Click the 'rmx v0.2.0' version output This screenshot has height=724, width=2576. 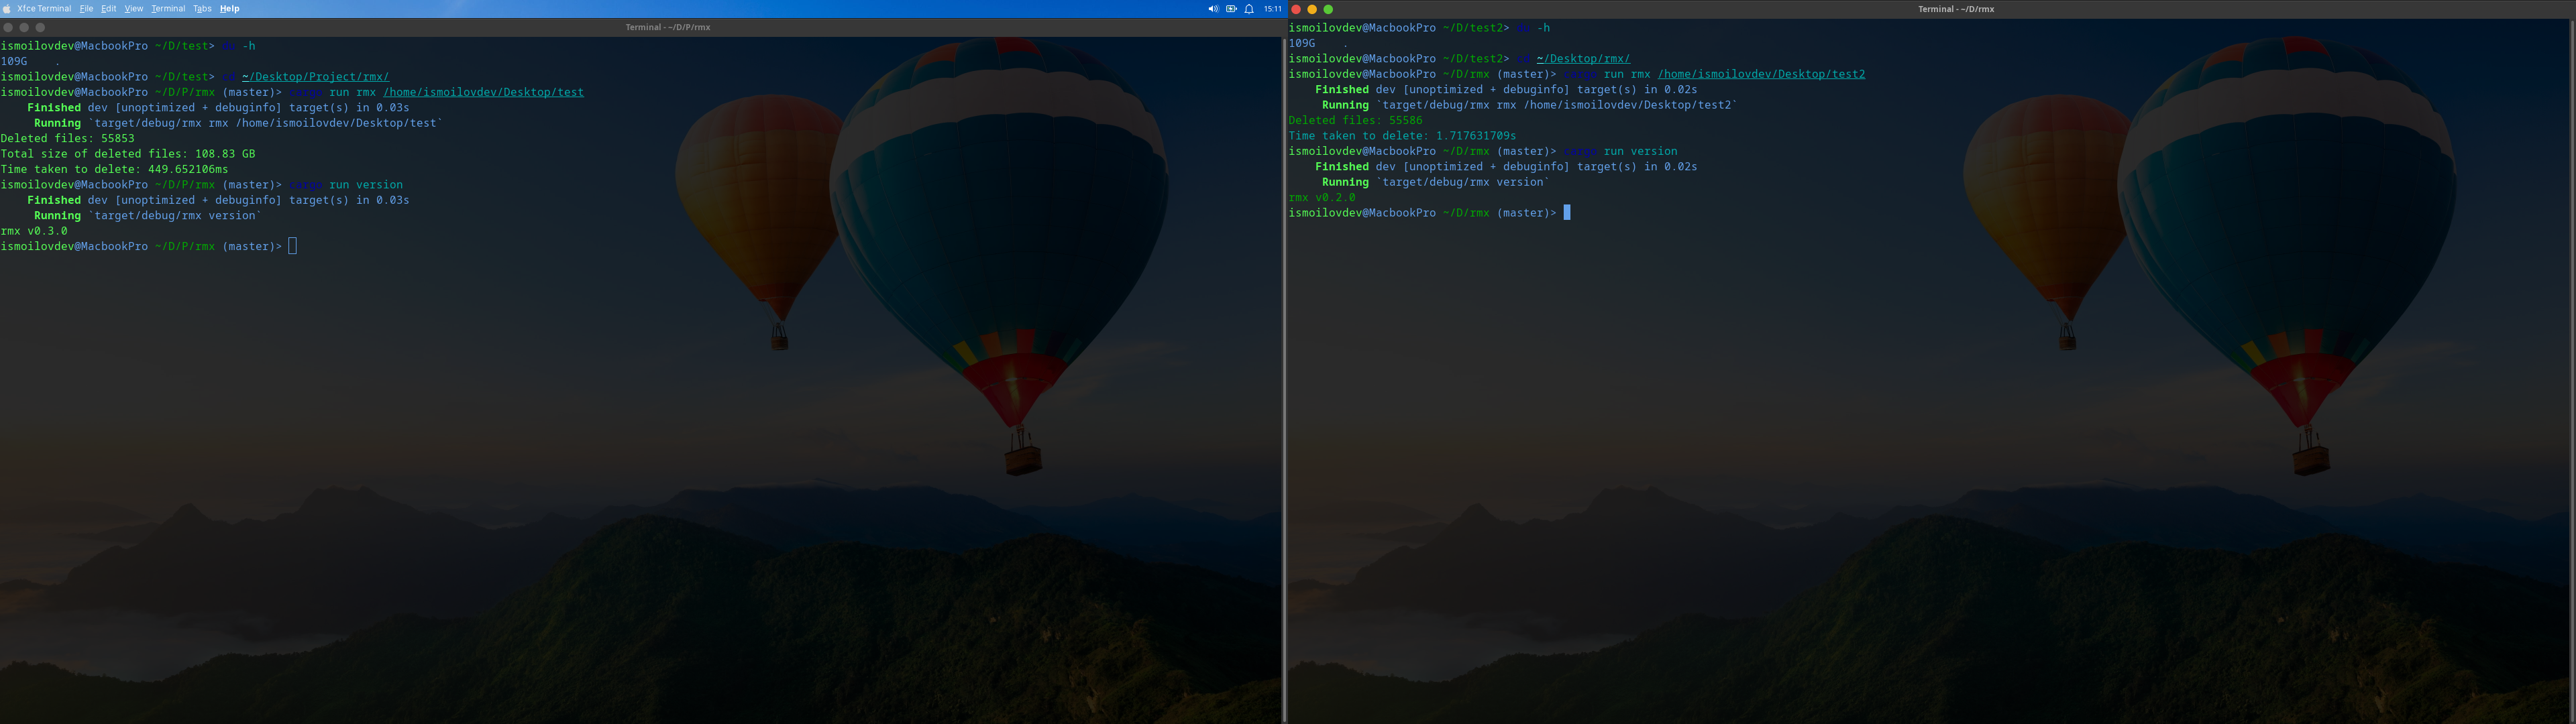pyautogui.click(x=1322, y=198)
